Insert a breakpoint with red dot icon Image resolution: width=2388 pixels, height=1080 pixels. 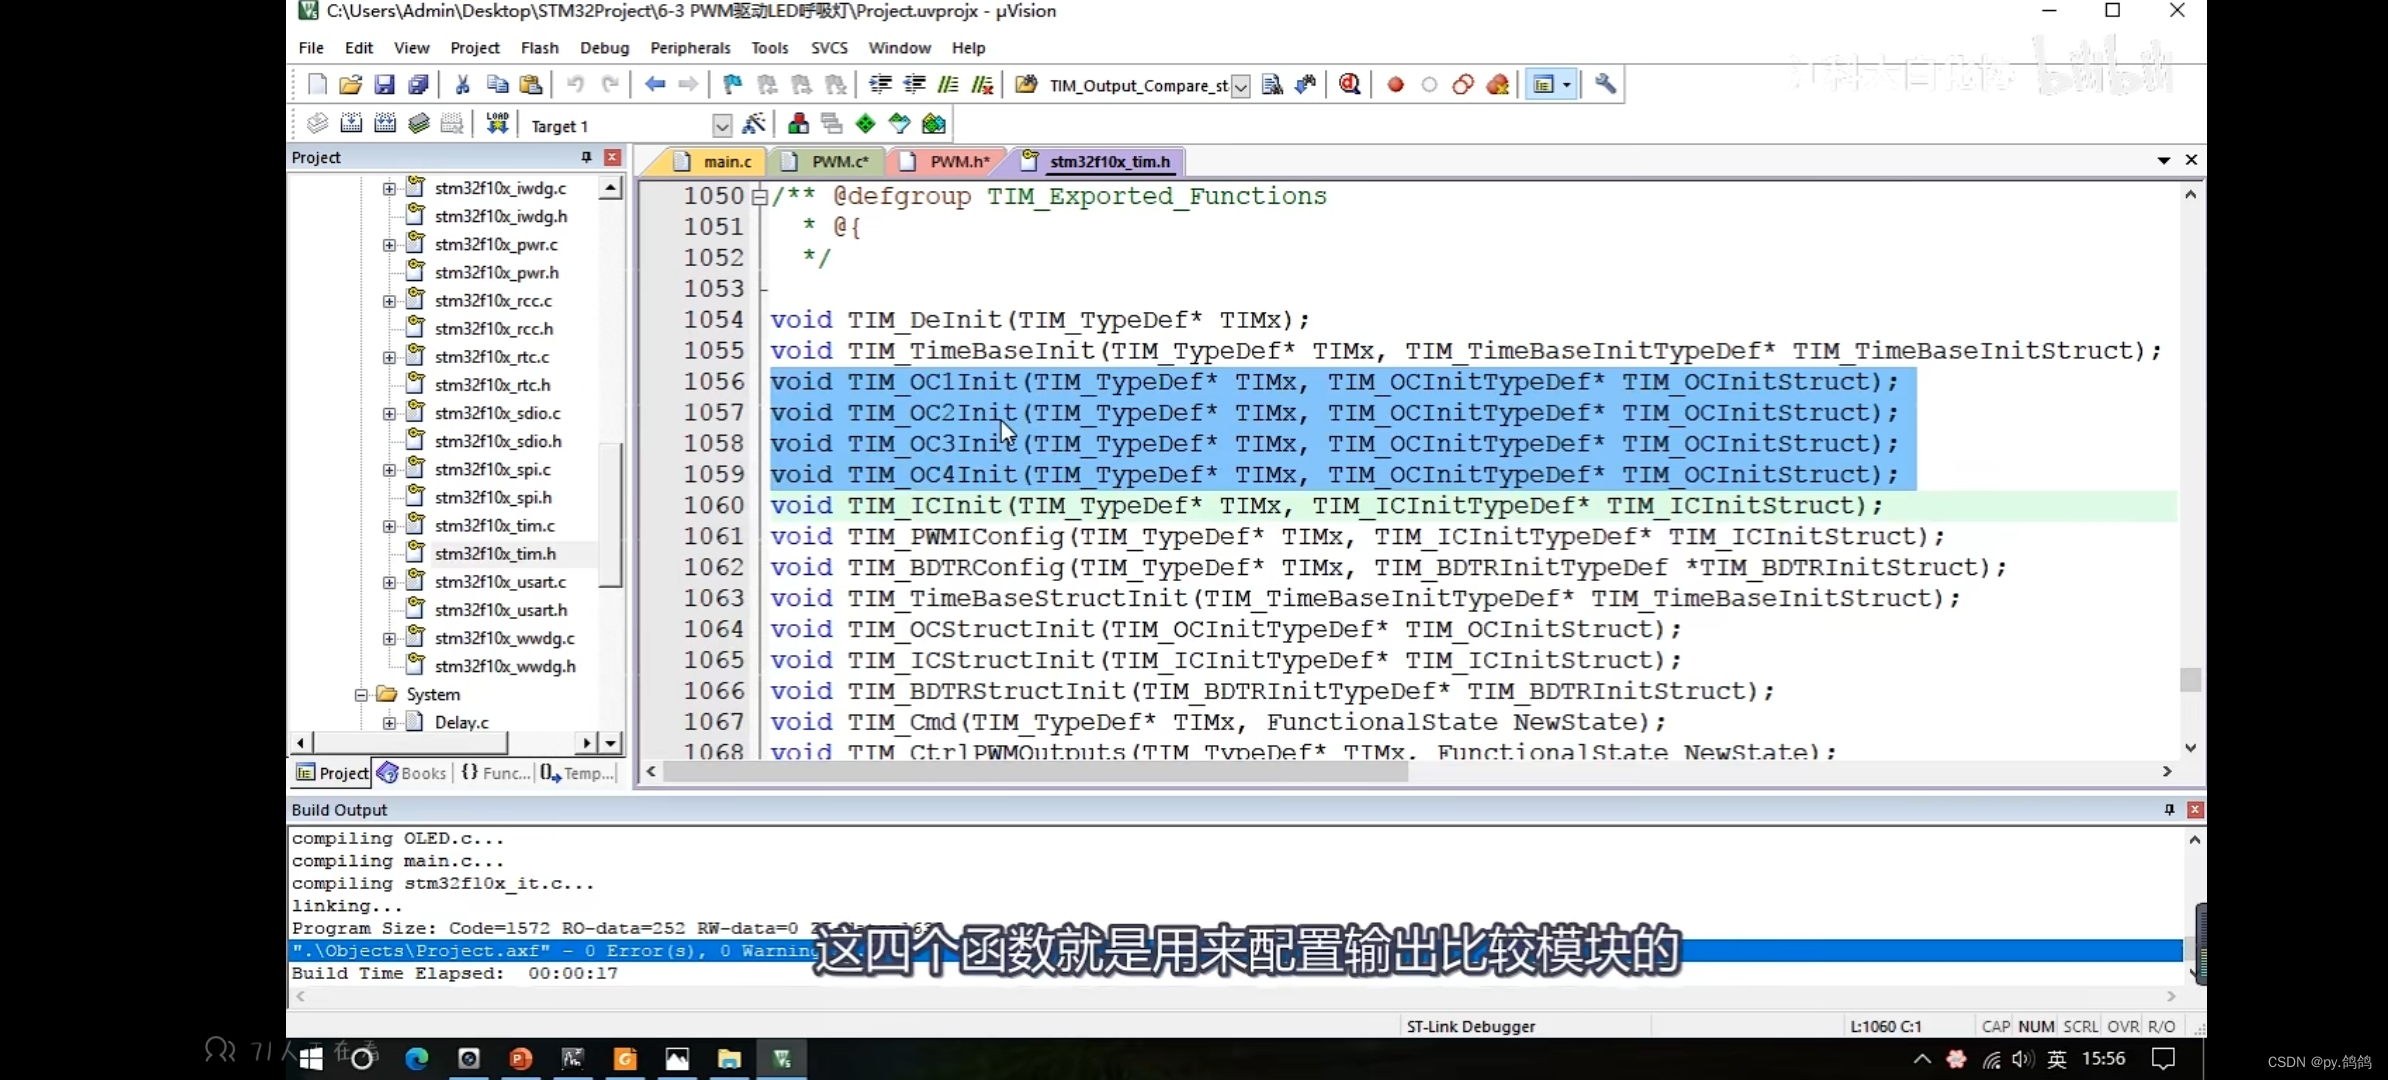point(1396,85)
